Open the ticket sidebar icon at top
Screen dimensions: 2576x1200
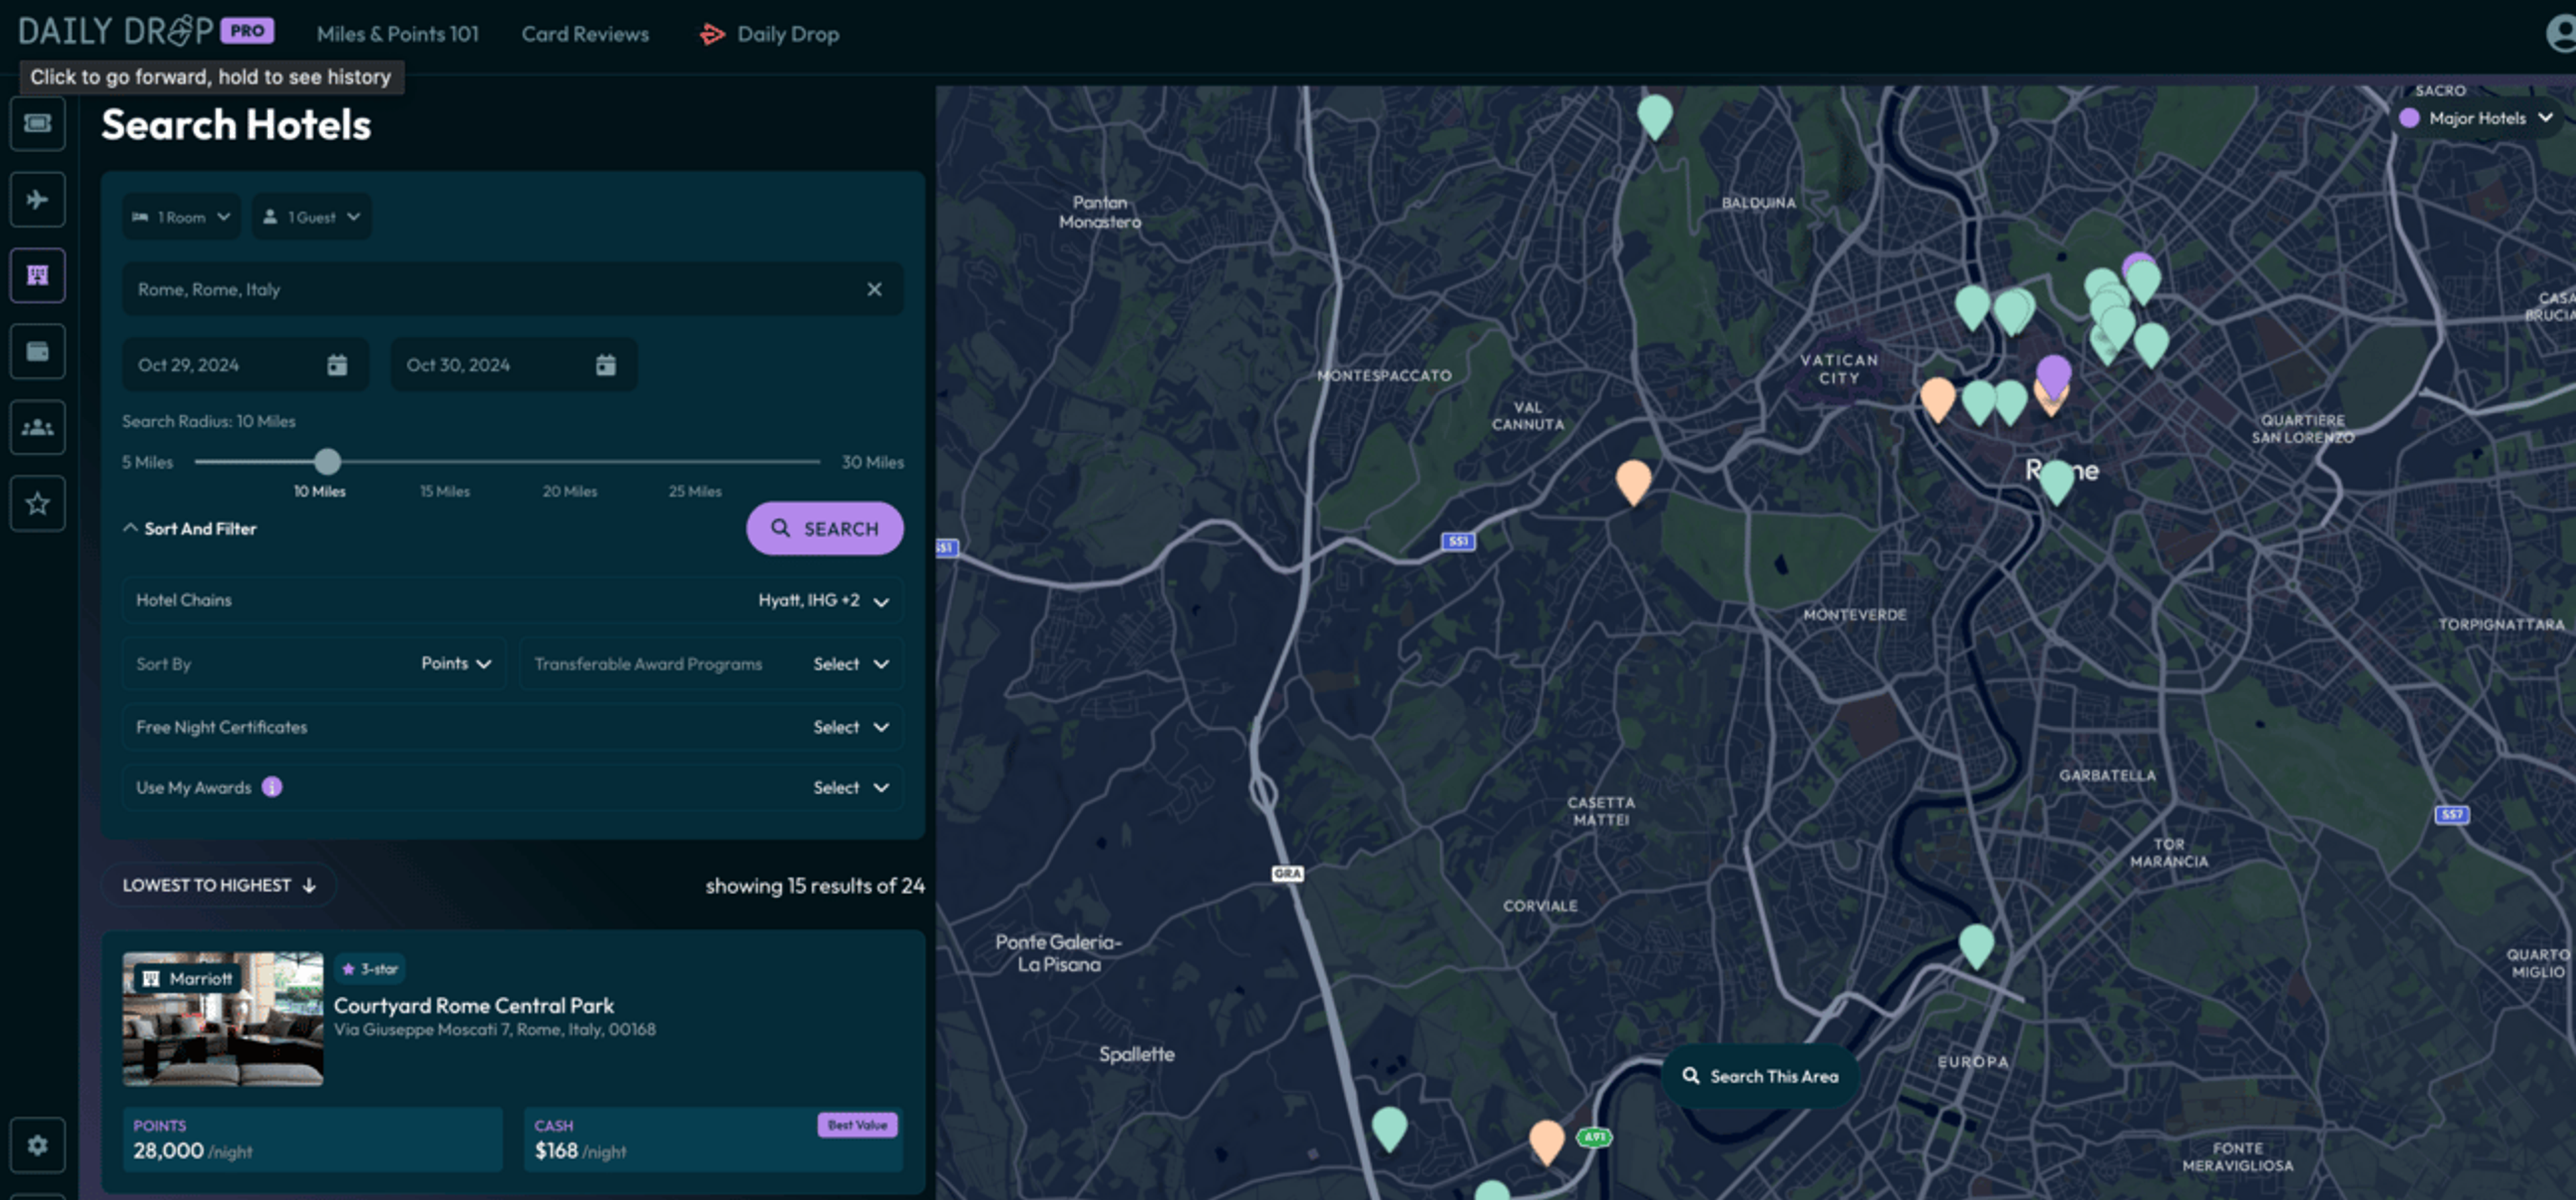[x=38, y=123]
